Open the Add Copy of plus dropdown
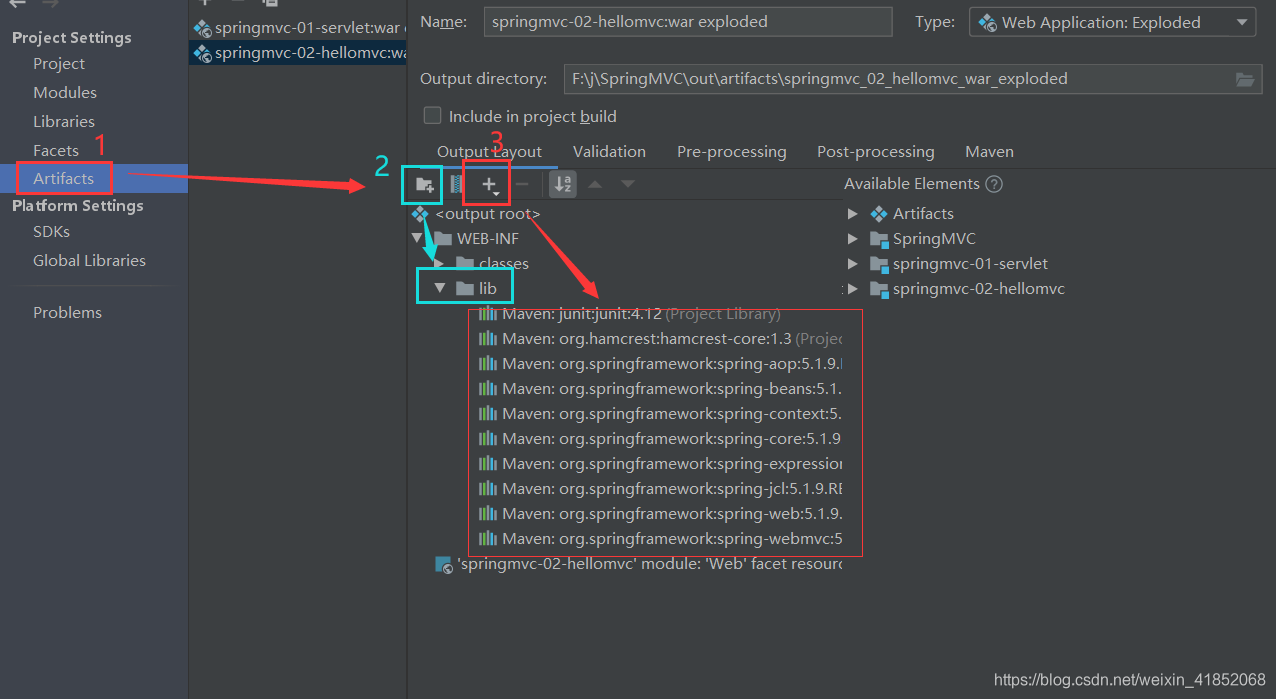The image size is (1276, 699). pyautogui.click(x=490, y=185)
